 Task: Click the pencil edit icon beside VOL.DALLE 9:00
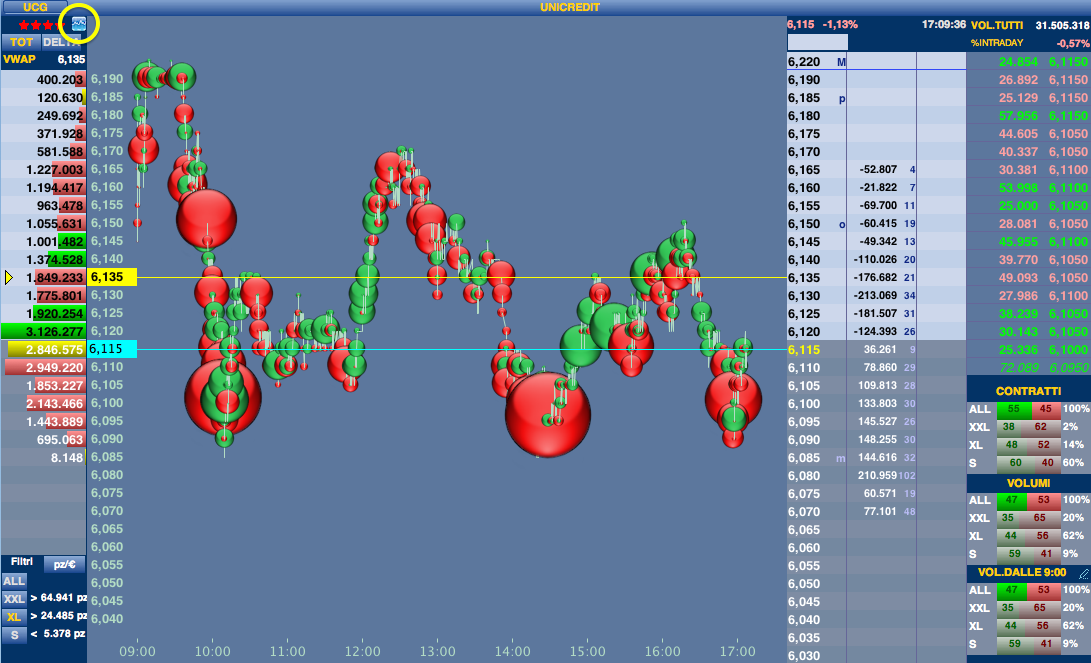point(1083,573)
